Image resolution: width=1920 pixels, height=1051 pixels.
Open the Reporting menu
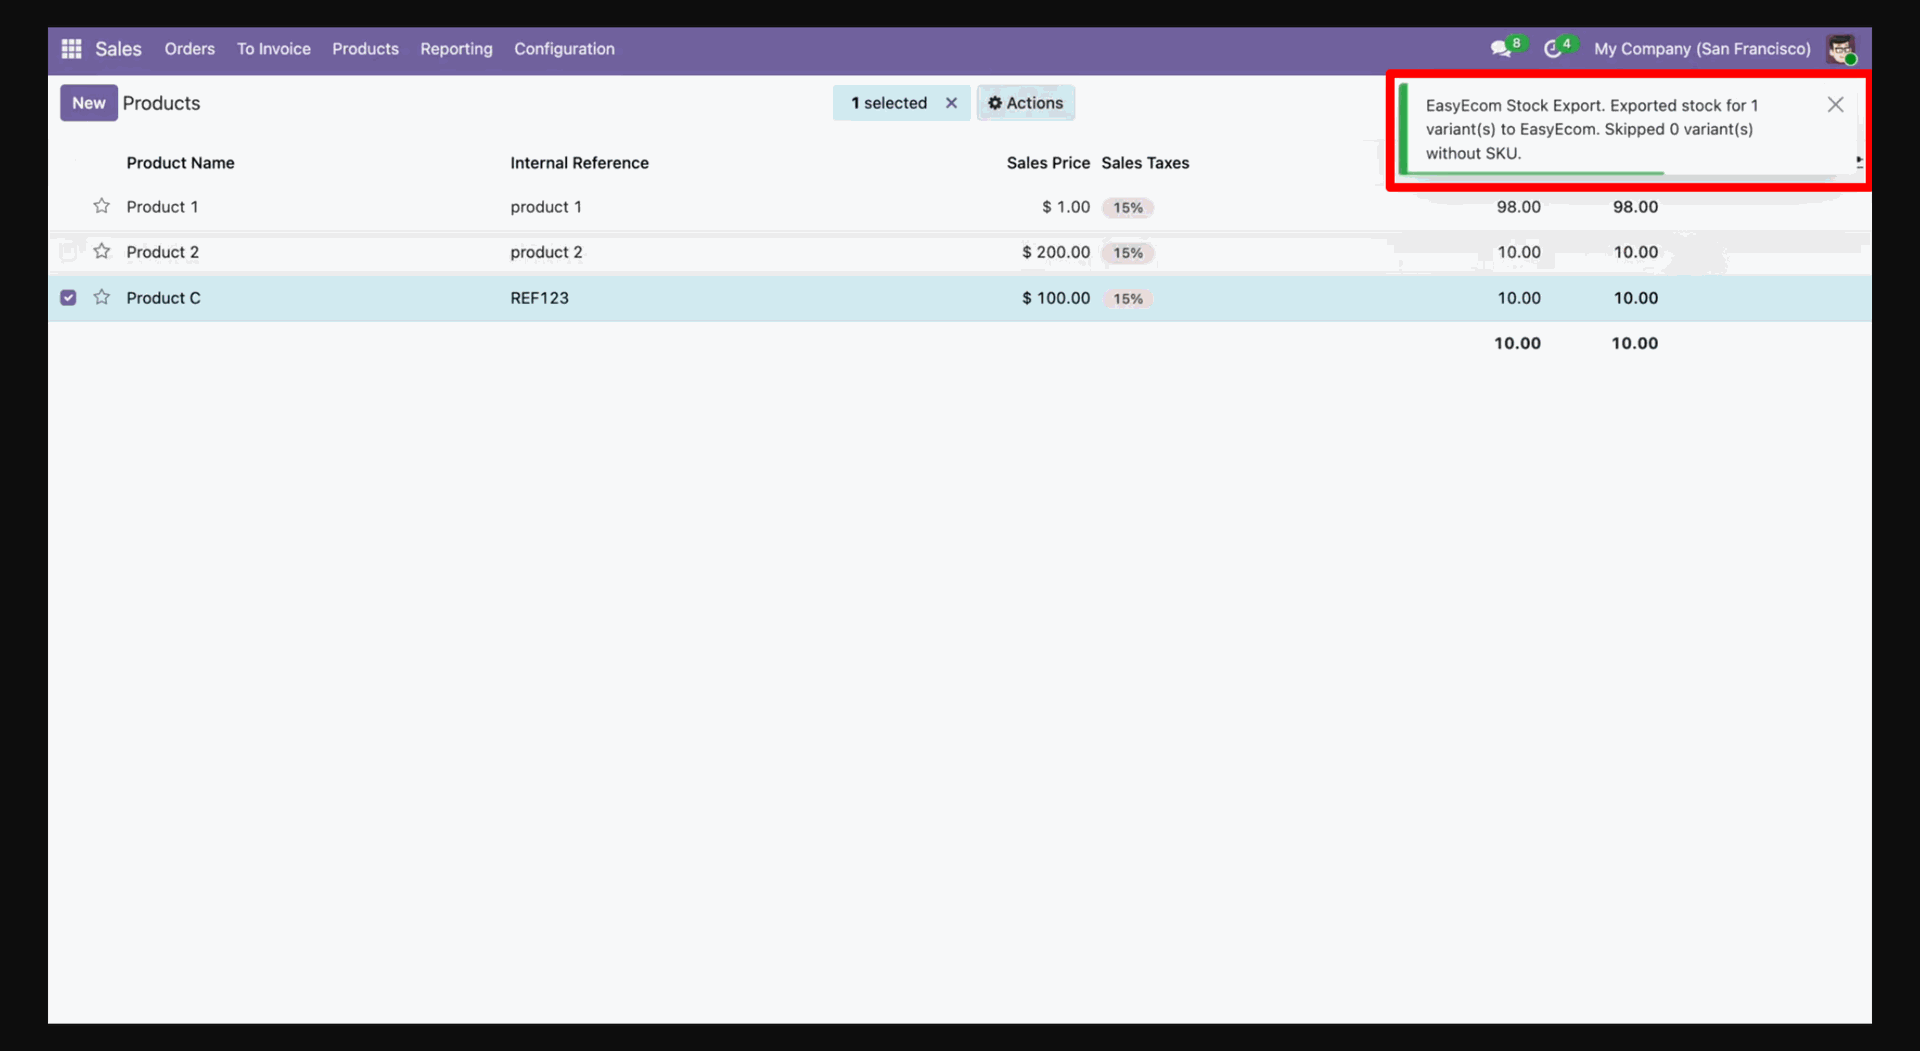click(x=456, y=49)
